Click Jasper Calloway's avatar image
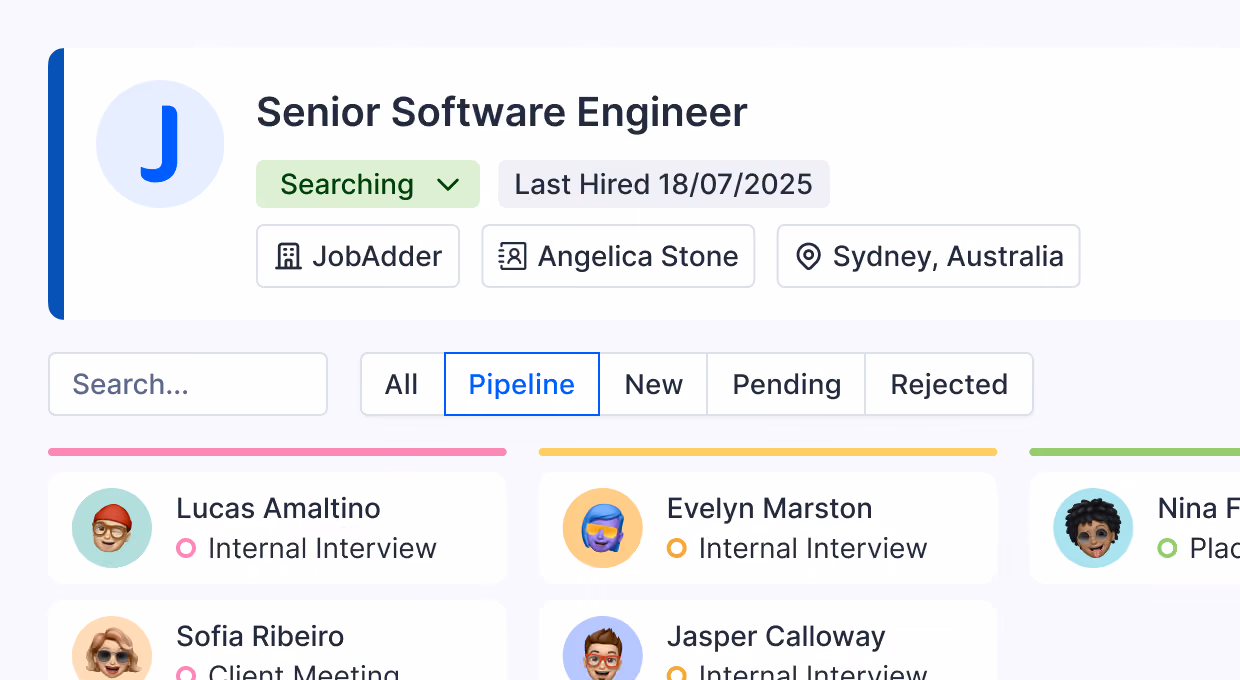 point(603,648)
